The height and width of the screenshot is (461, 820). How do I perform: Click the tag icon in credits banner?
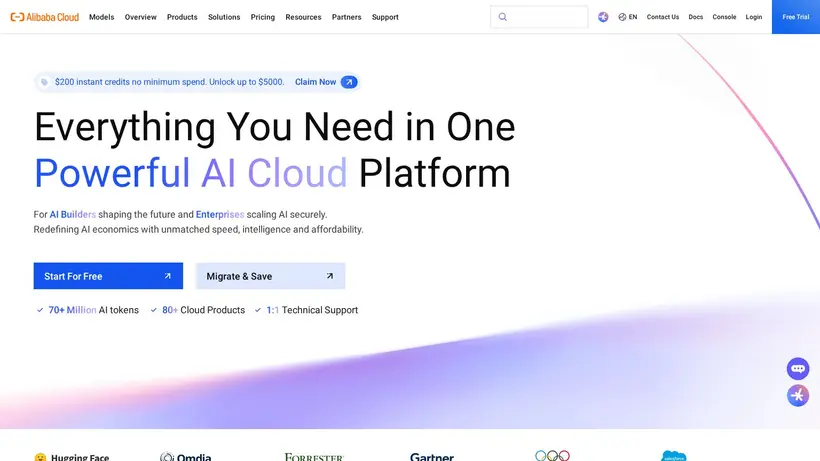[44, 82]
